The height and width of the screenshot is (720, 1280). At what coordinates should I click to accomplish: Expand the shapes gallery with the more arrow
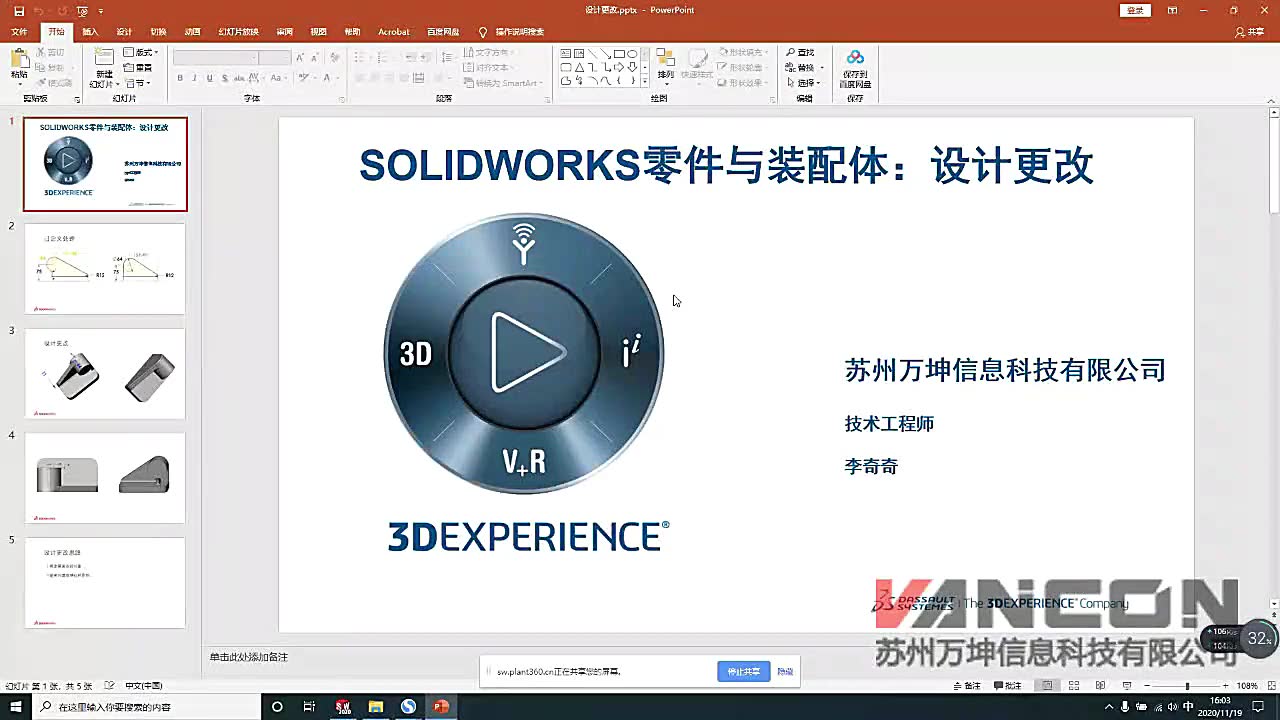[x=645, y=79]
